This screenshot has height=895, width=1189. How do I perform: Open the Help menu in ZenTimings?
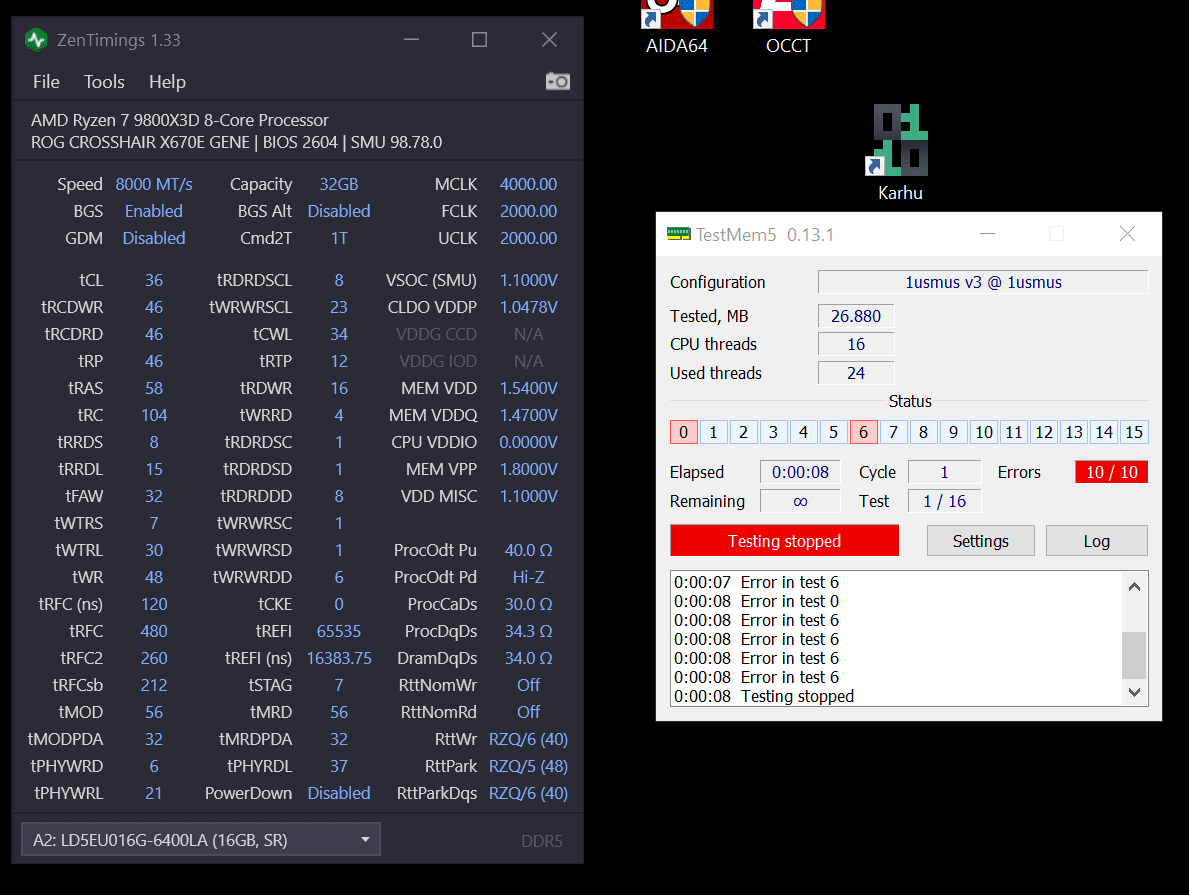[x=167, y=82]
